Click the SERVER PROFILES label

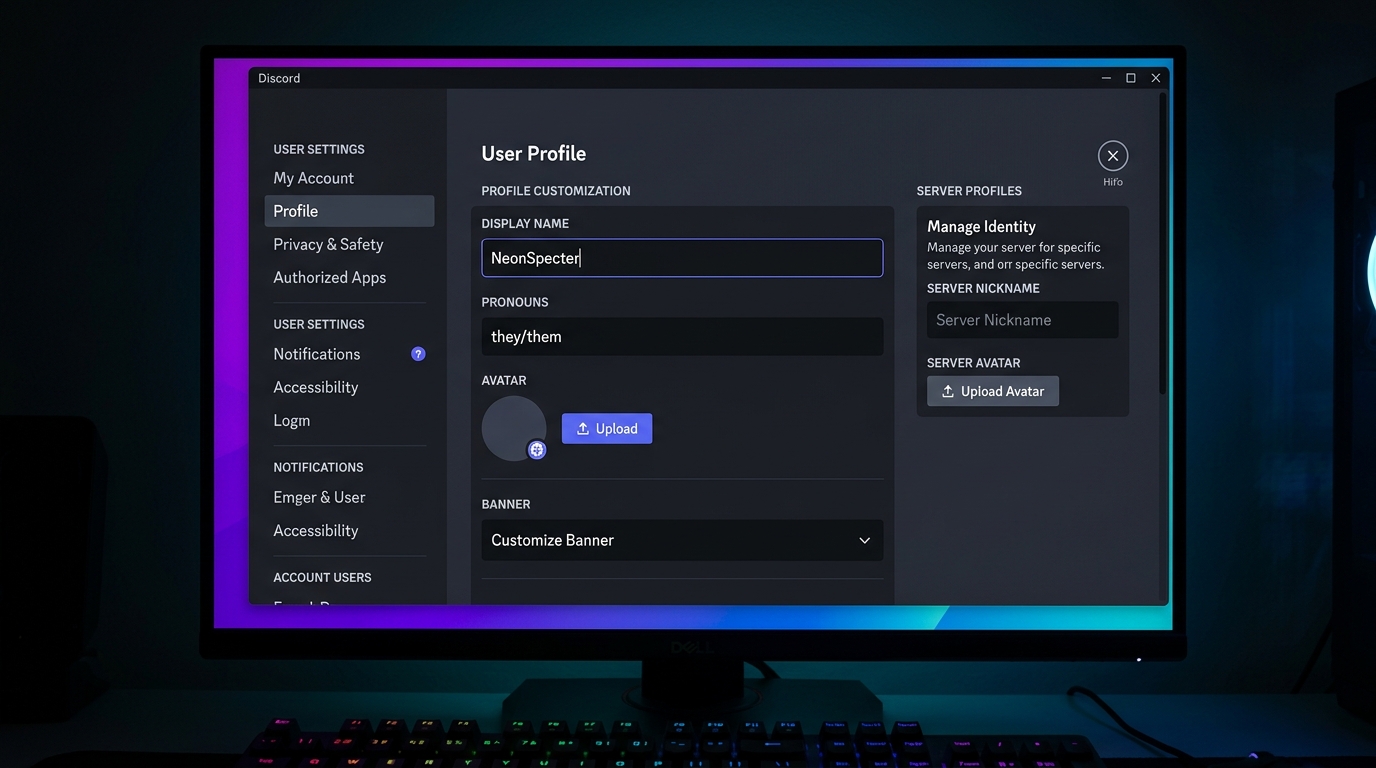(969, 191)
